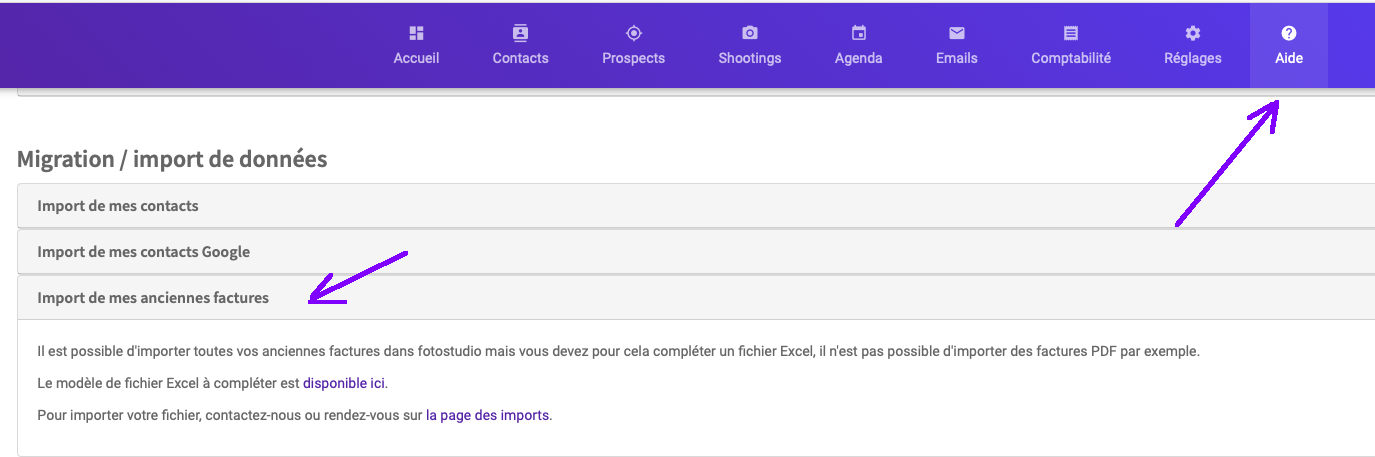The width and height of the screenshot is (1375, 457).
Task: Open the Shootings camera icon
Action: 750,33
